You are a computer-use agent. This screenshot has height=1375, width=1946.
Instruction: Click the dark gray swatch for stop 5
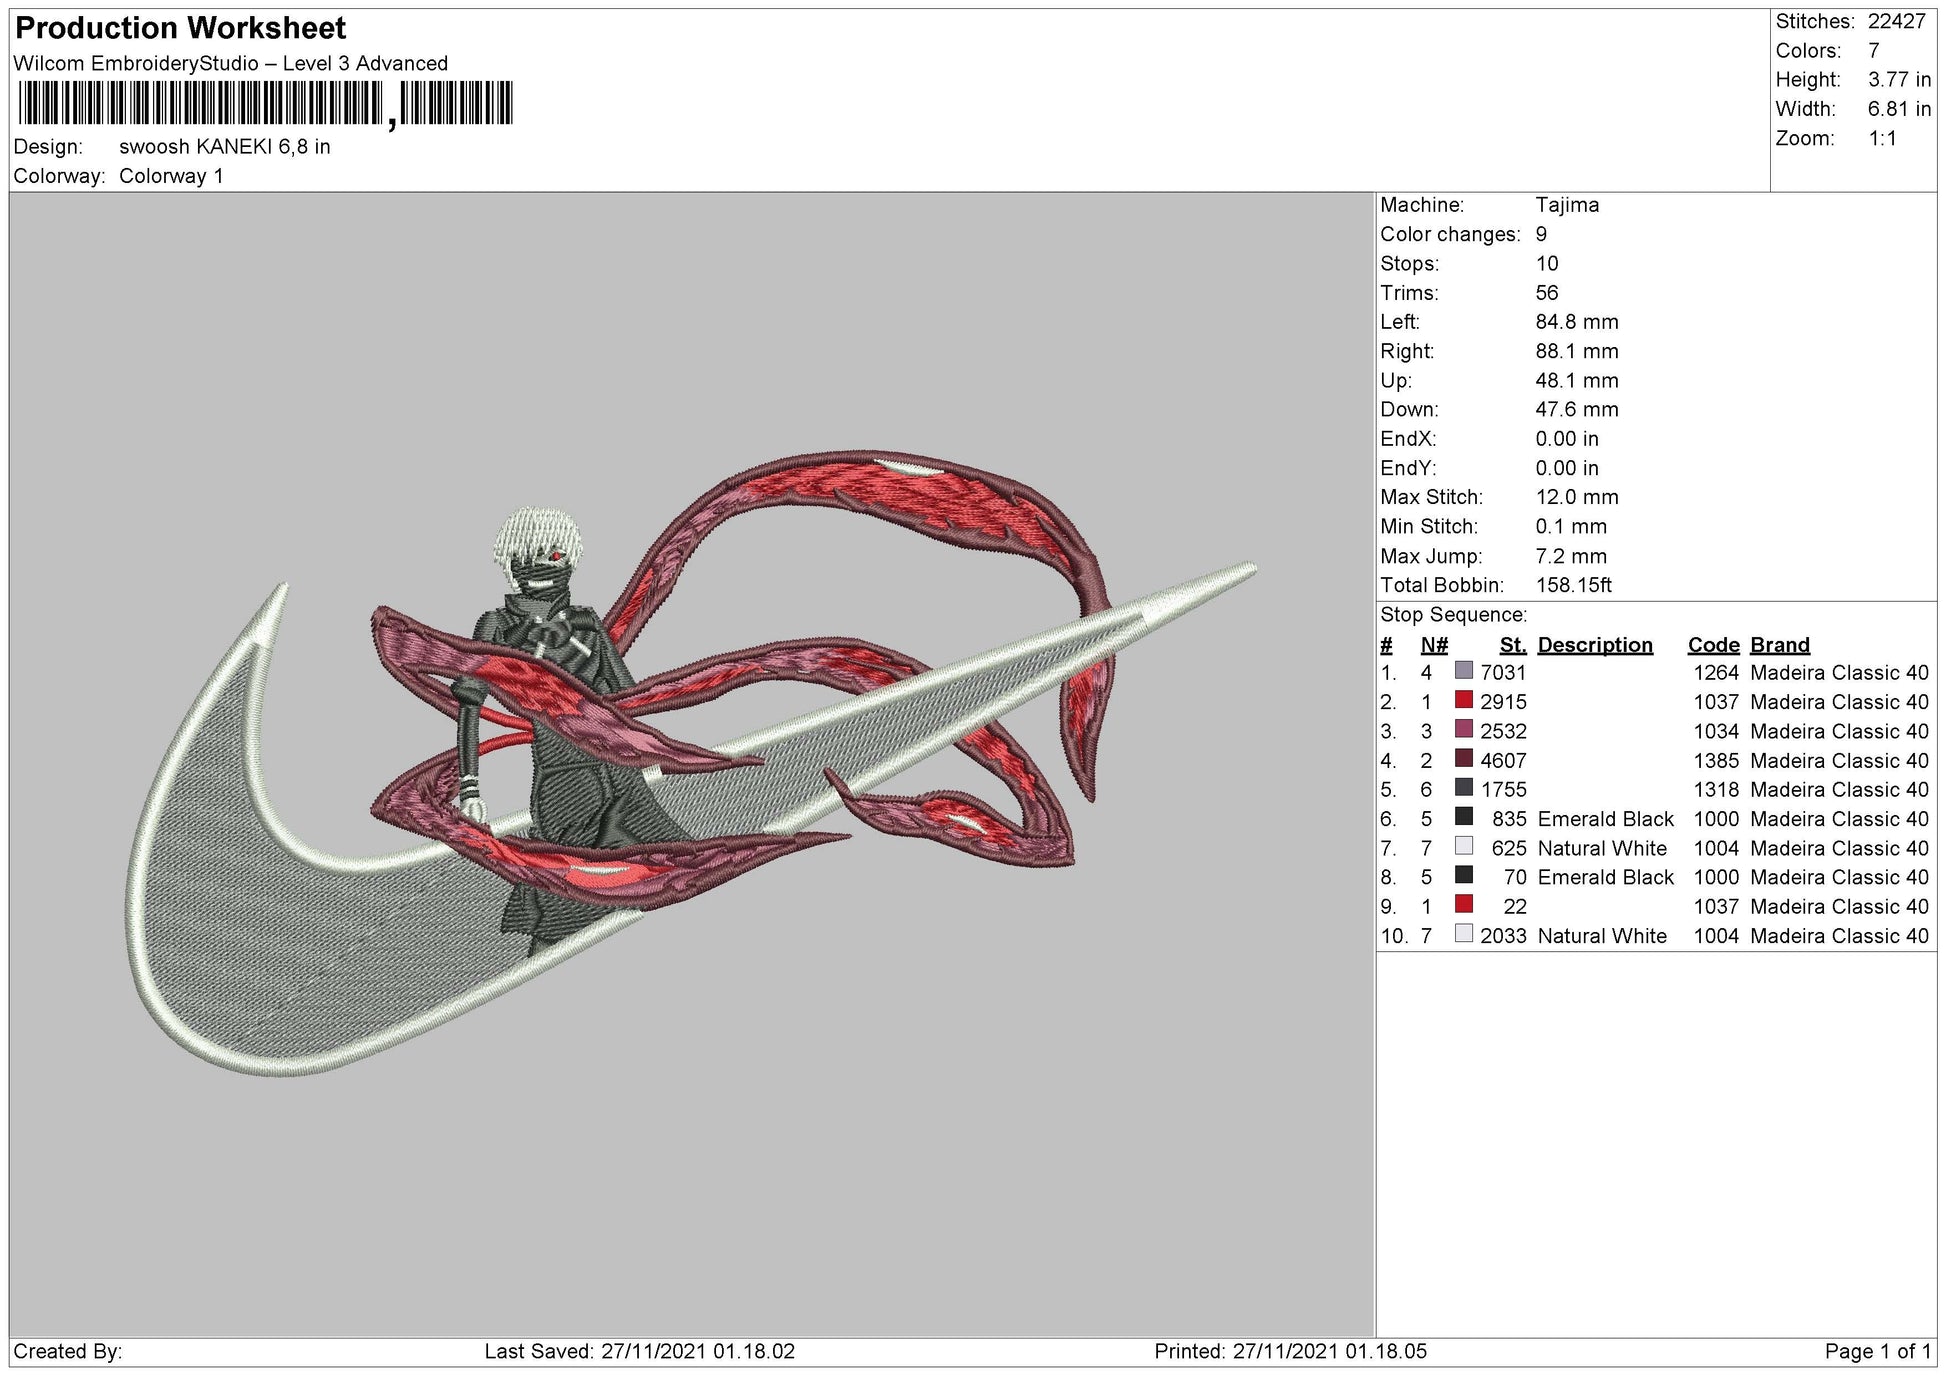tap(1464, 788)
